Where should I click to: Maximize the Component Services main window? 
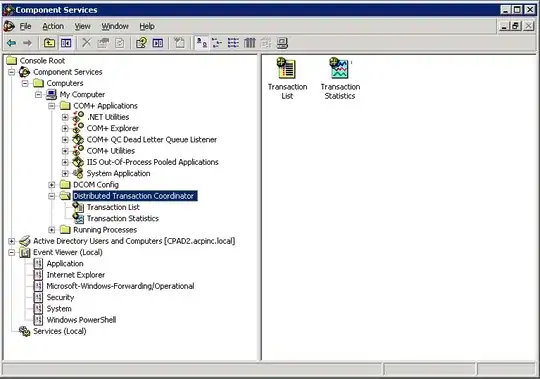(x=517, y=10)
